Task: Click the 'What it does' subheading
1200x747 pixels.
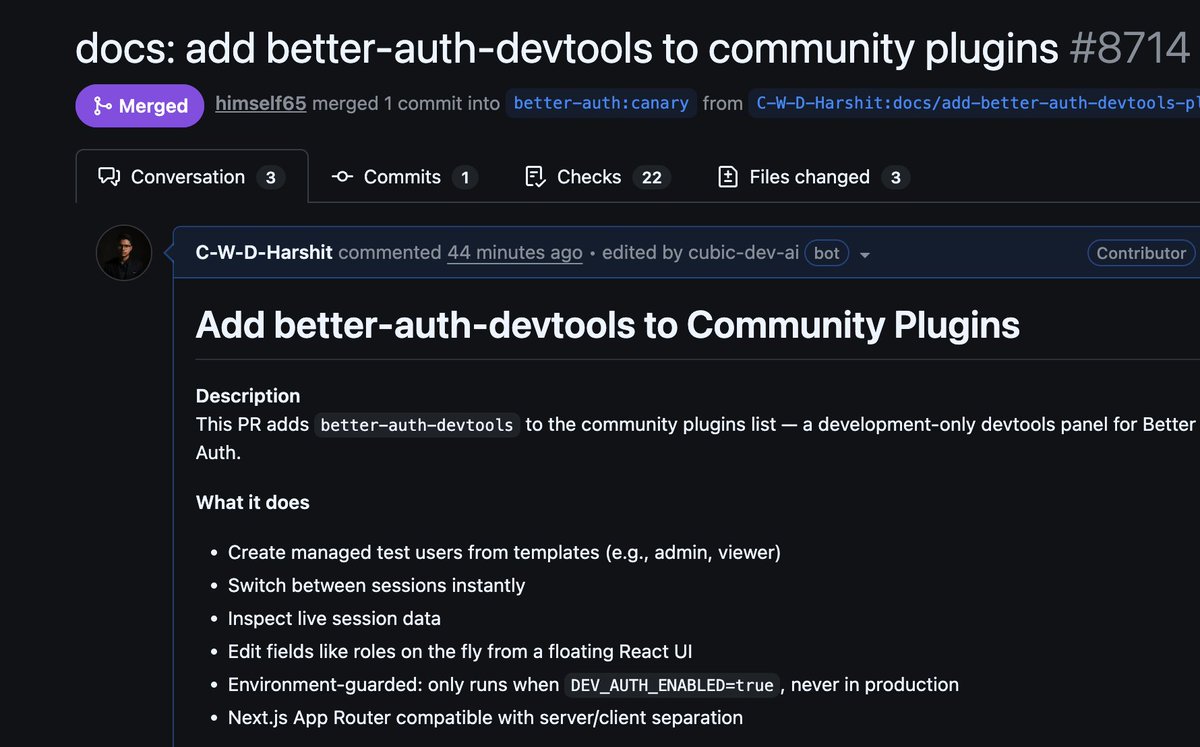Action: pos(253,502)
